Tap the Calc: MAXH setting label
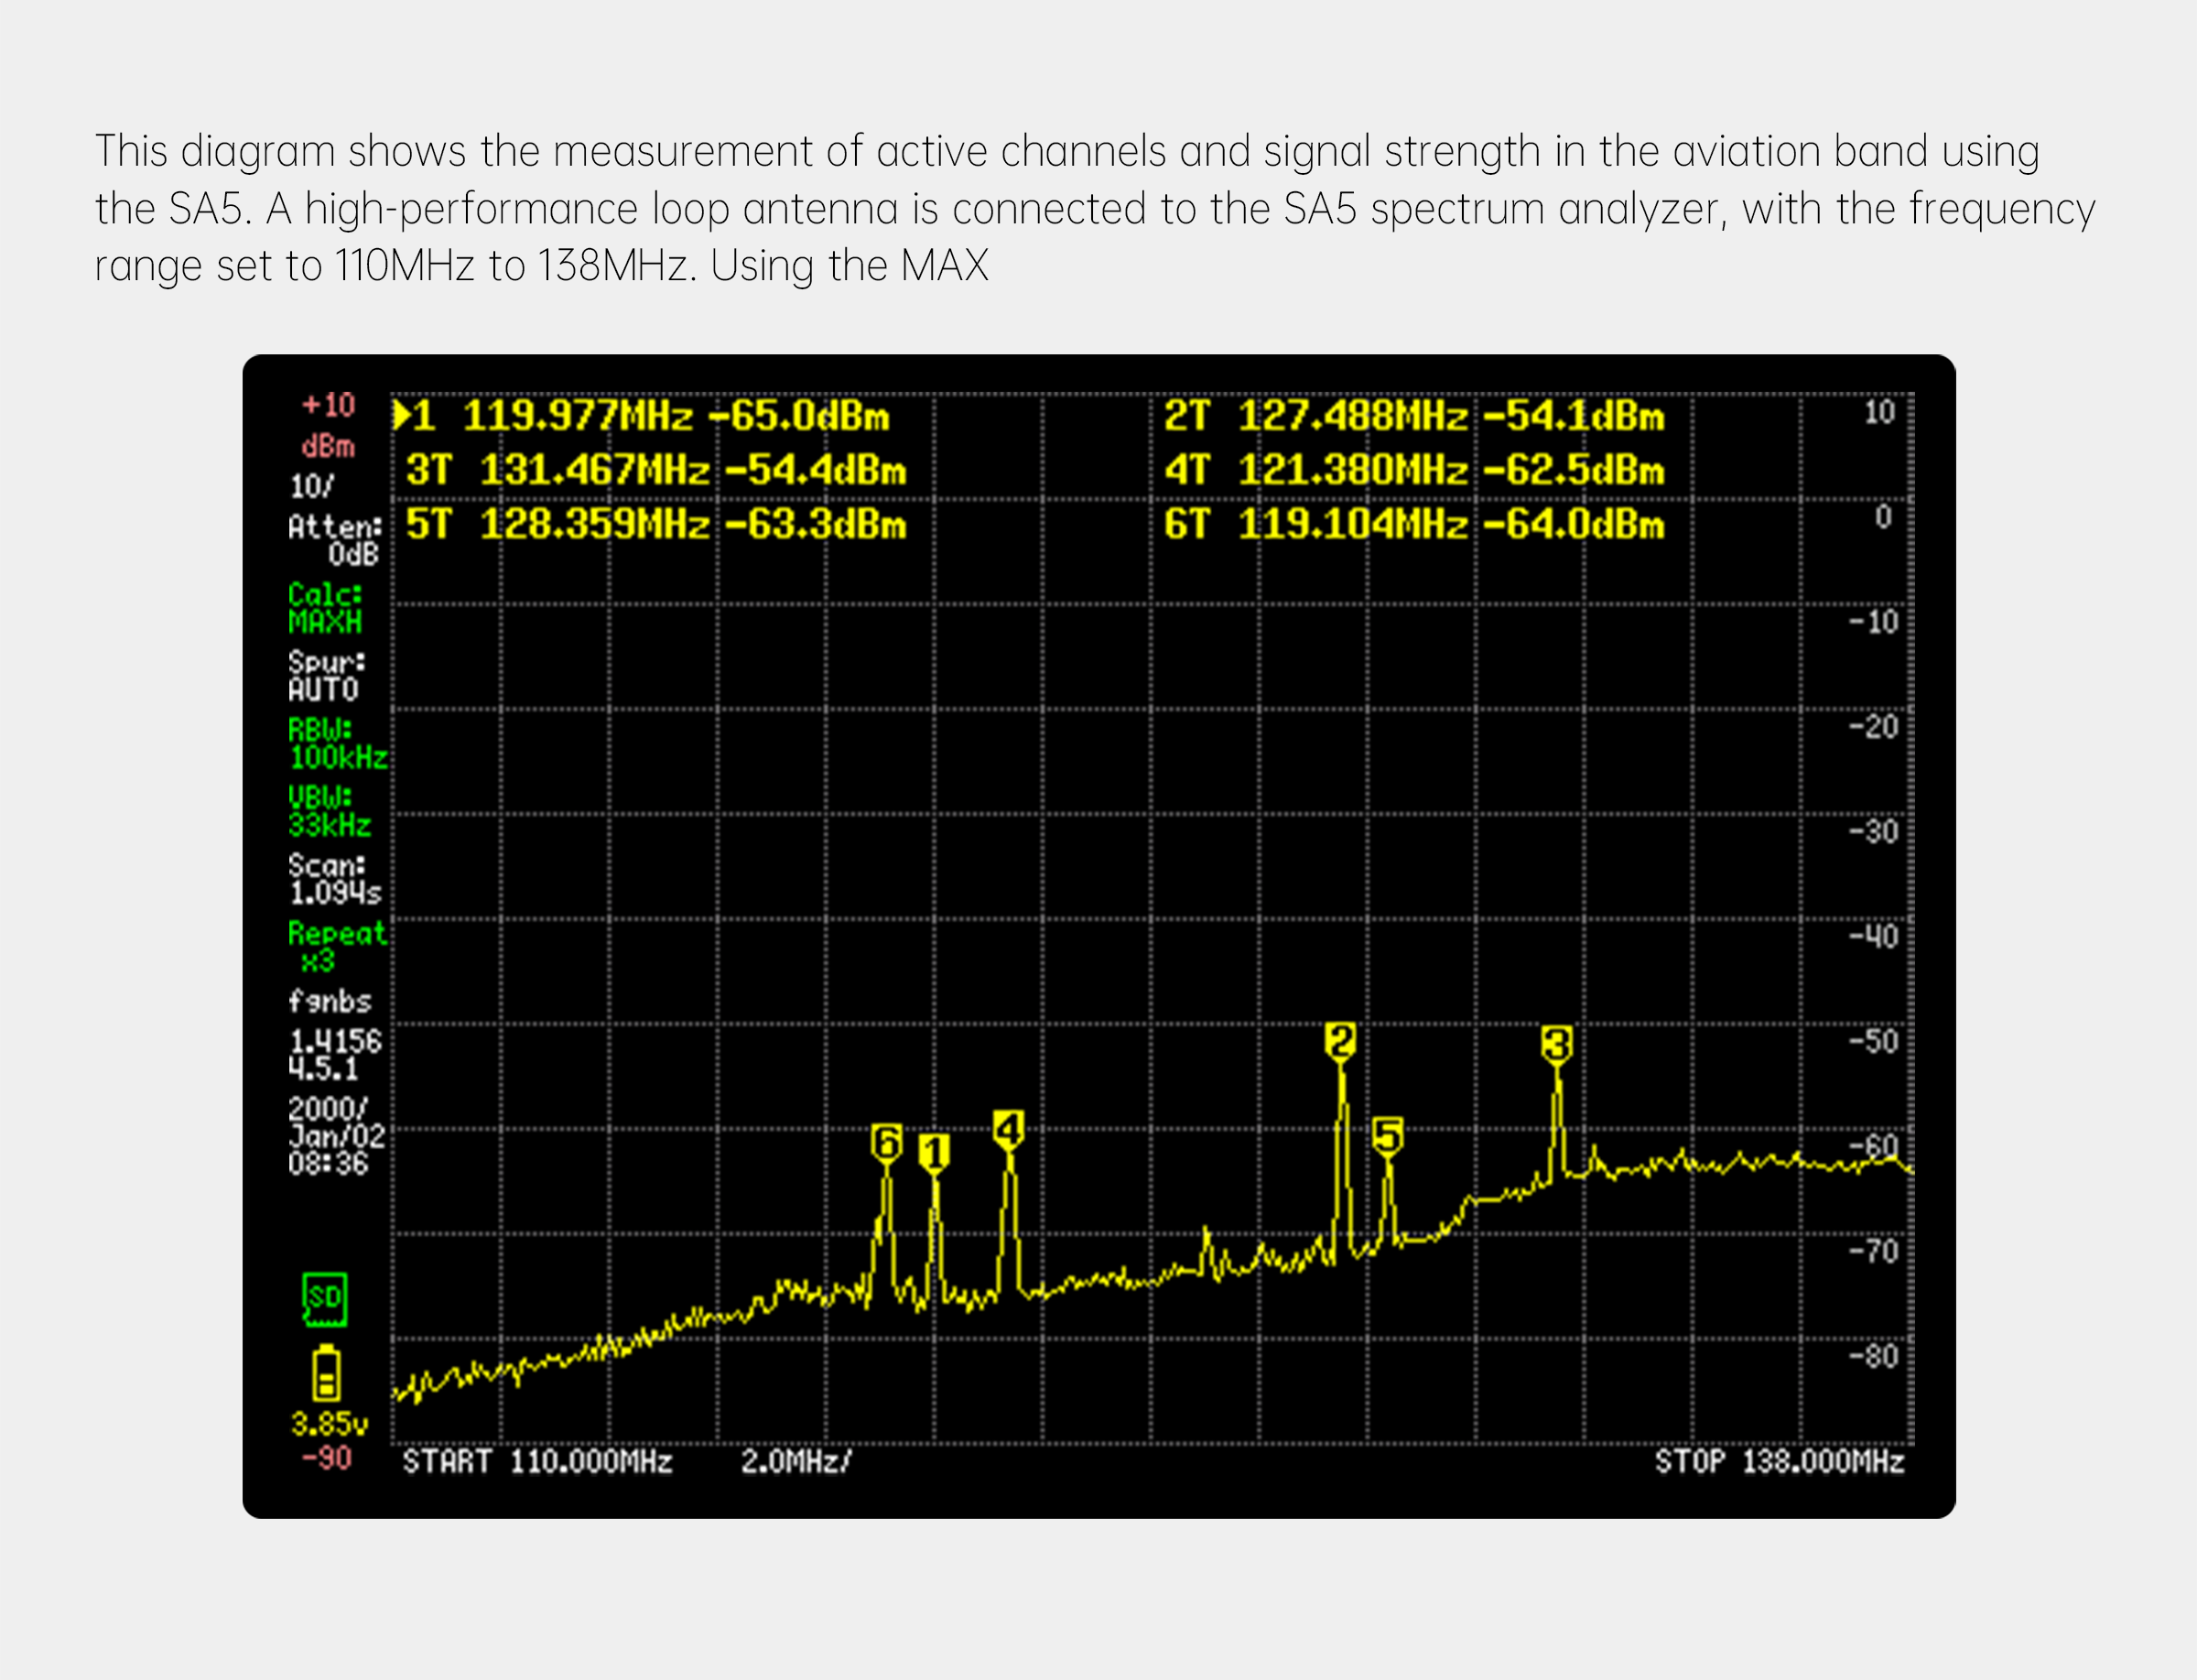The width and height of the screenshot is (2197, 1680). pos(325,608)
